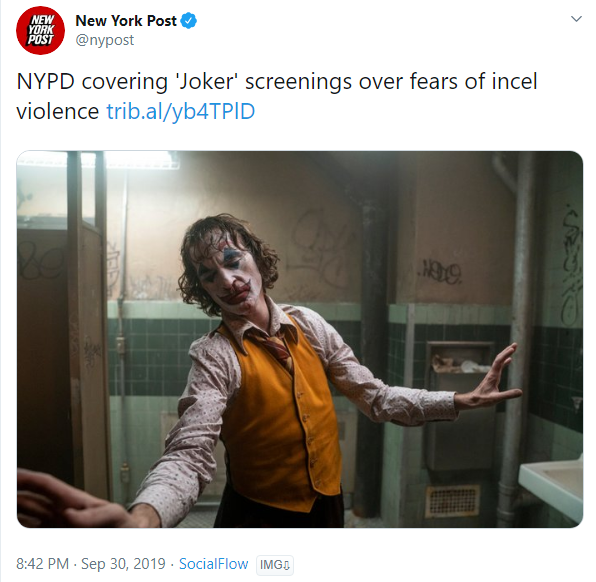
Task: Open the 8:42 PM tweet timestamp
Action: point(43,564)
